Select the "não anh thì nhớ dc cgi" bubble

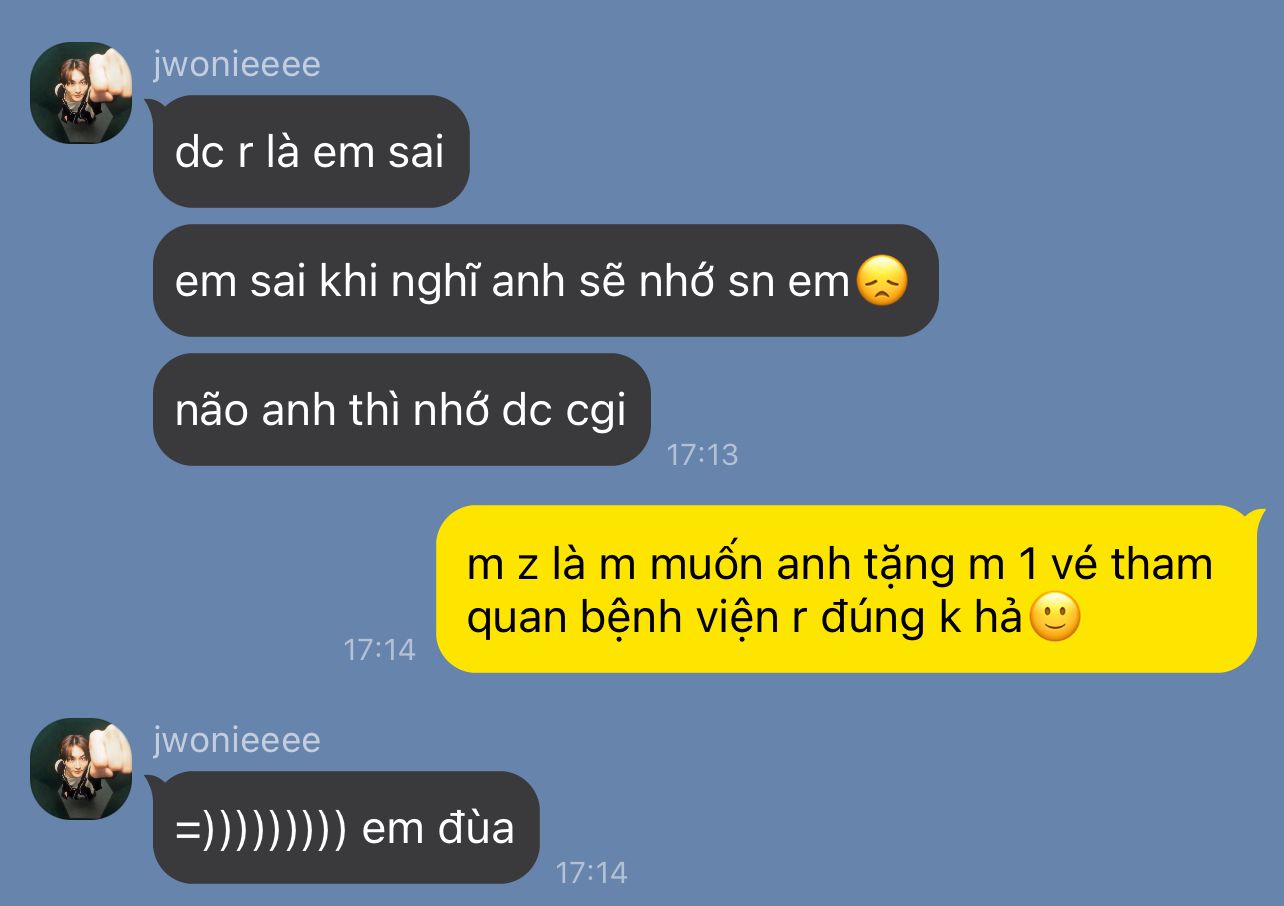401,410
